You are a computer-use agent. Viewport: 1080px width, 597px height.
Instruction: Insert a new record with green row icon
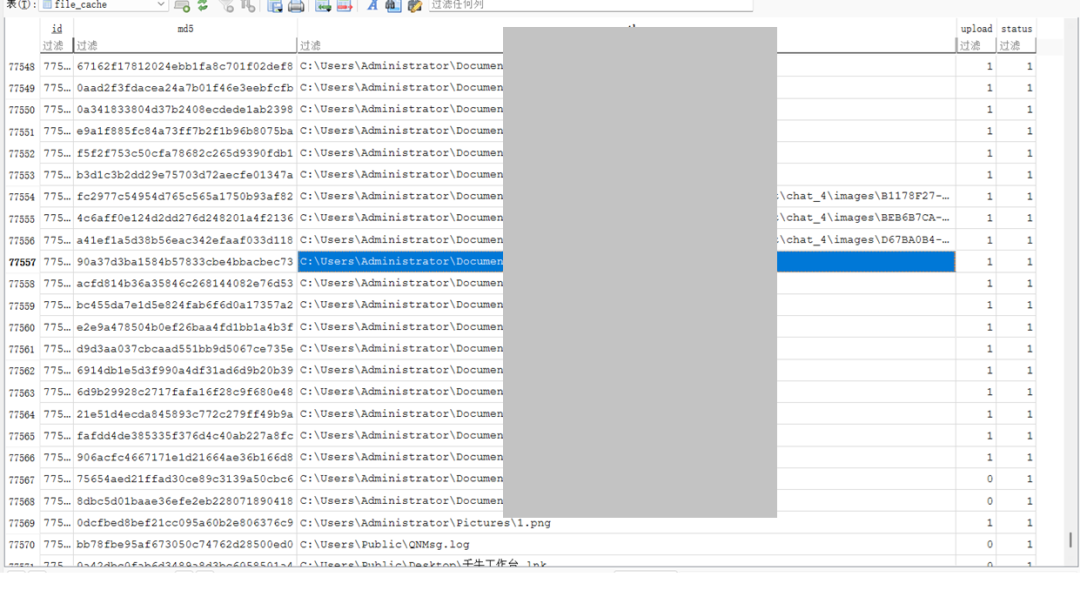pyautogui.click(x=323, y=6)
